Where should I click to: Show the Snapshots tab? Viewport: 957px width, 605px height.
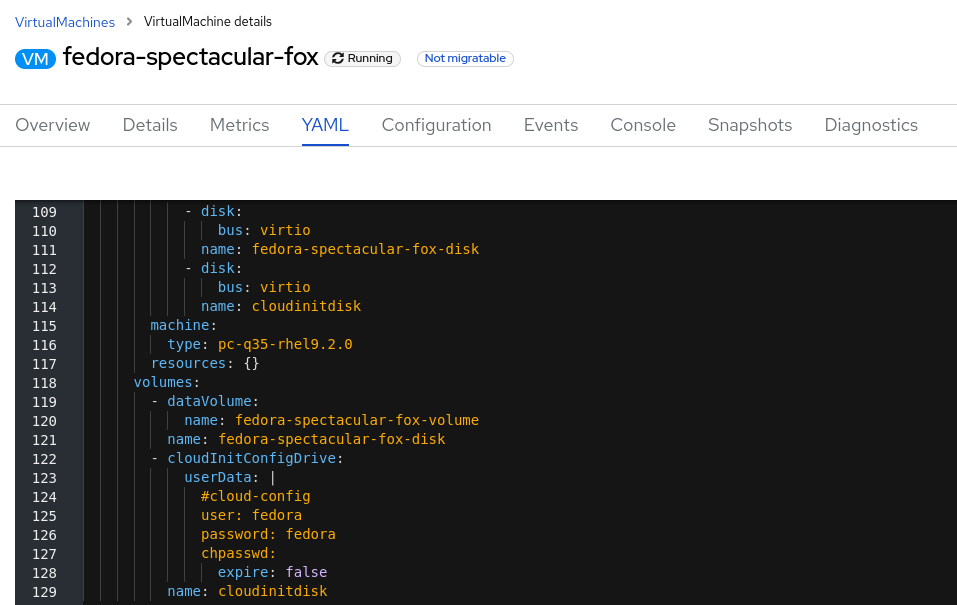(750, 125)
